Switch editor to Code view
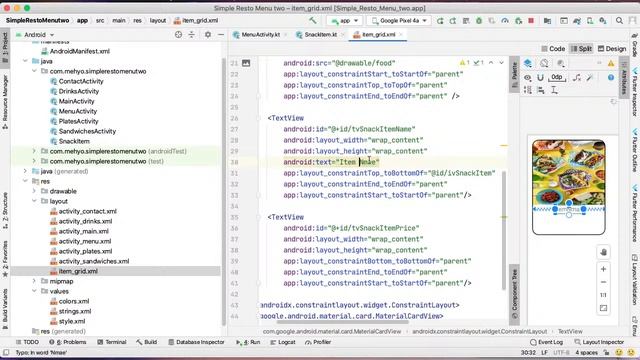 (x=553, y=49)
